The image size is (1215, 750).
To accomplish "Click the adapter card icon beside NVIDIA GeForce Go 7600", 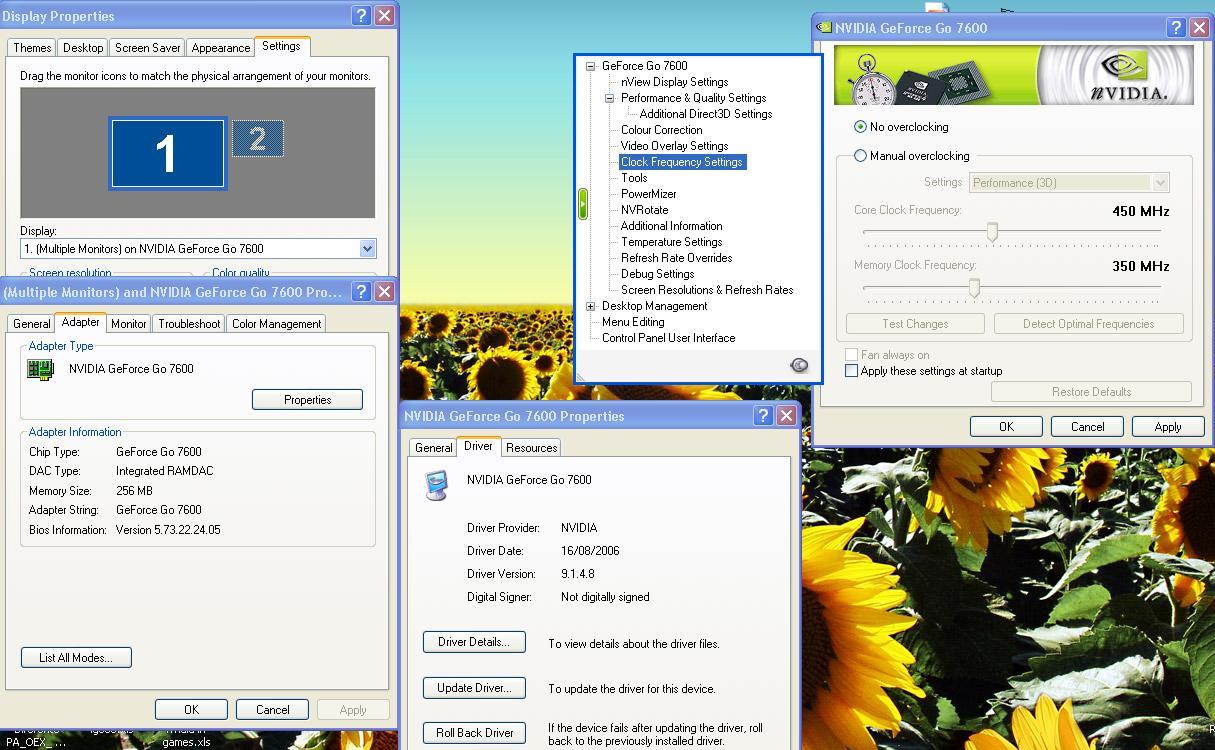I will click(41, 369).
